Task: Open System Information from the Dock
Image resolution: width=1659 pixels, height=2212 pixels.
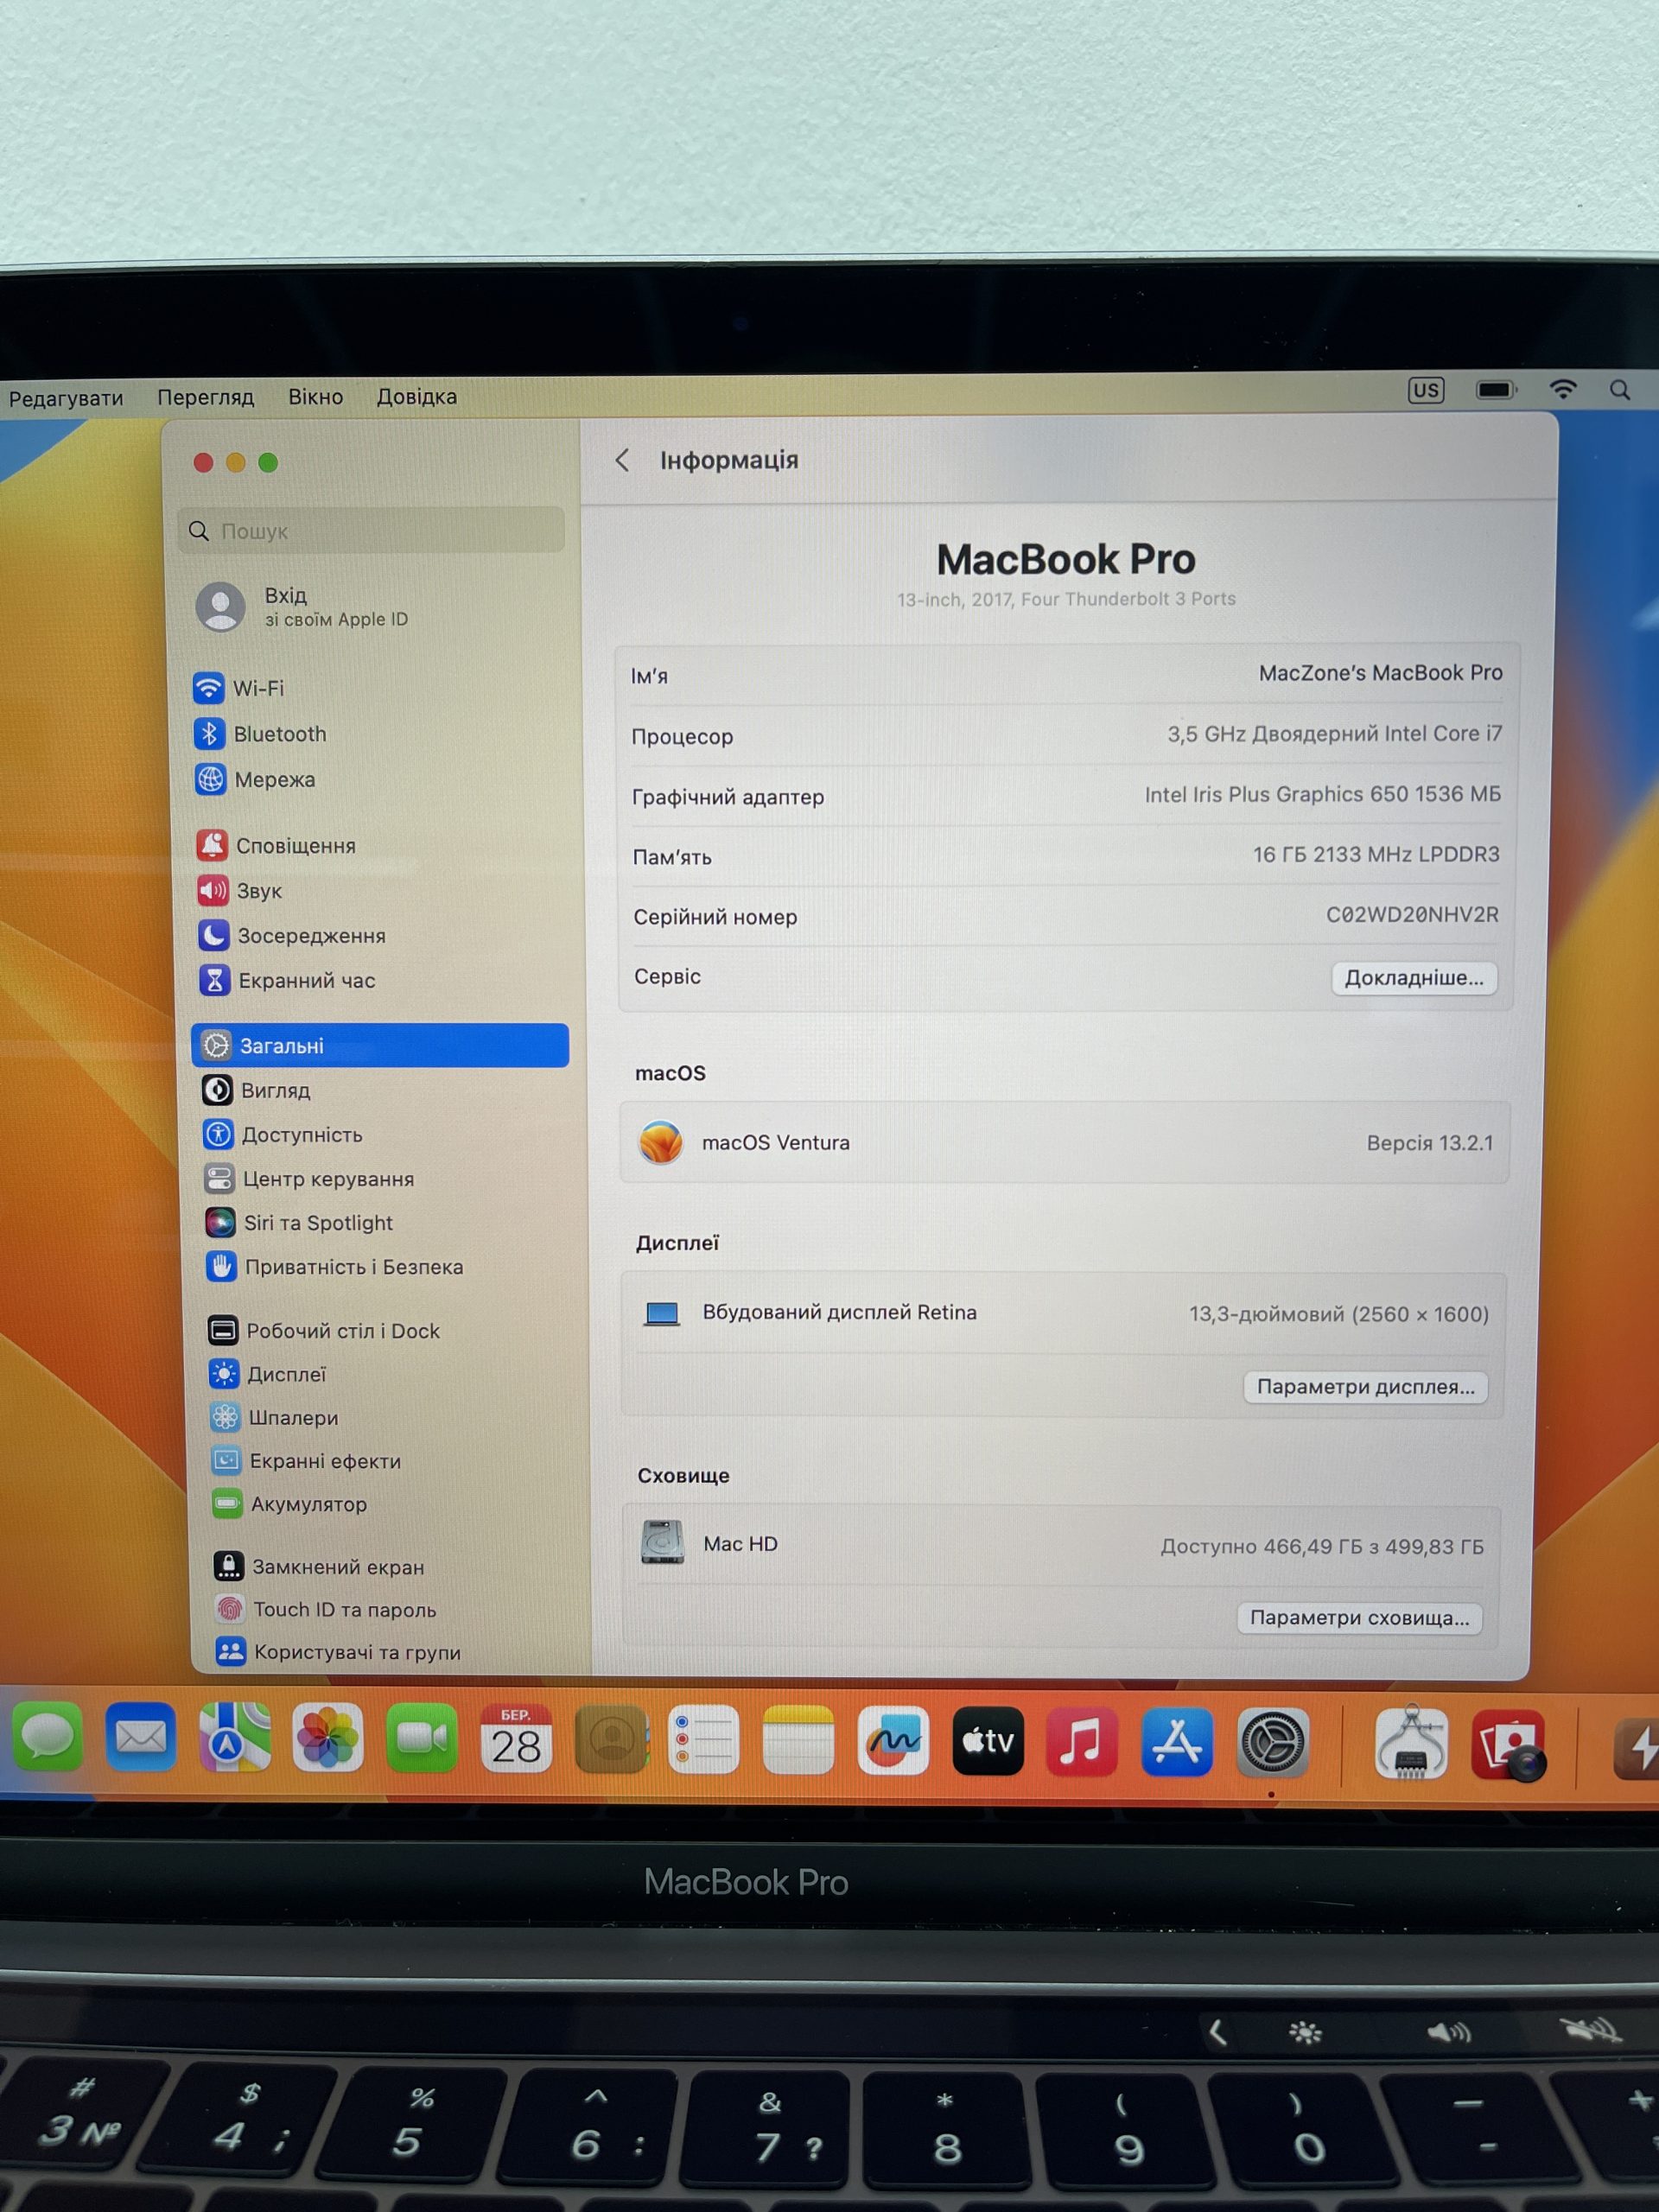Action: coord(1411,1744)
